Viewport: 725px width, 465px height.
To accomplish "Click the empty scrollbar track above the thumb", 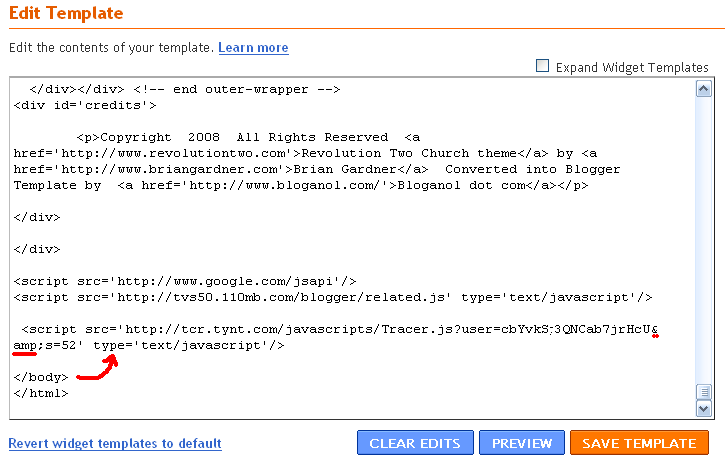I will click(704, 240).
